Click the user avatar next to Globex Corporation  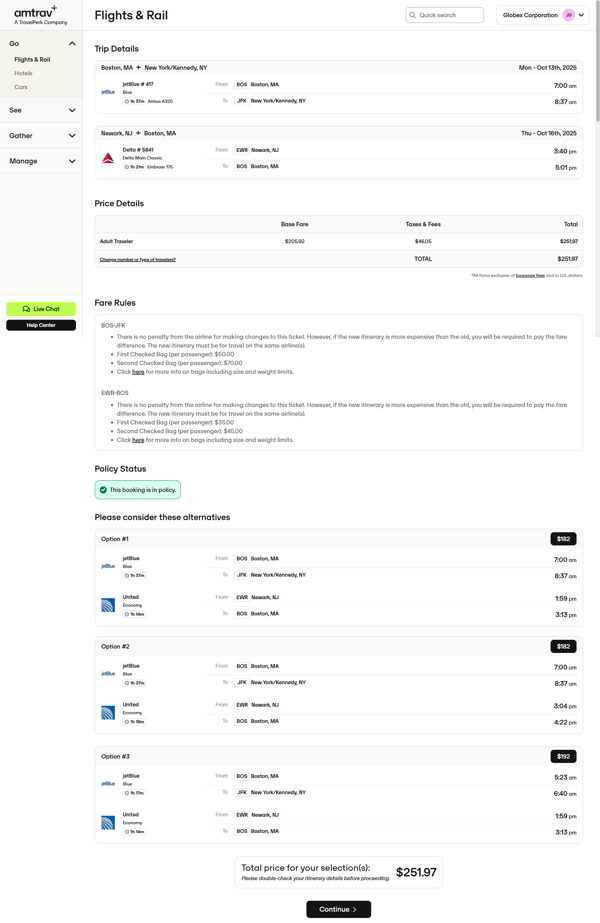click(x=568, y=15)
